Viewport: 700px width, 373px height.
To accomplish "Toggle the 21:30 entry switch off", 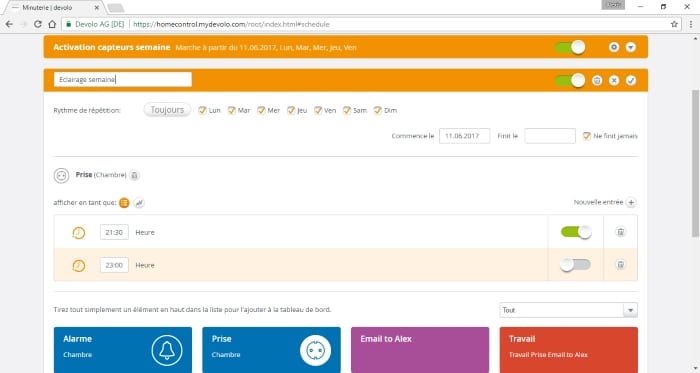I will pos(576,232).
